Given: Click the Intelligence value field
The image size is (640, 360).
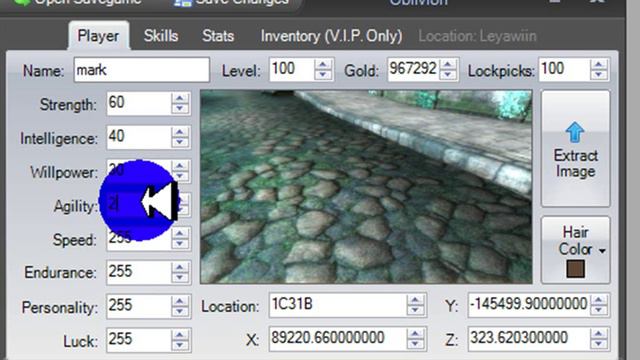Looking at the screenshot, I should point(138,137).
